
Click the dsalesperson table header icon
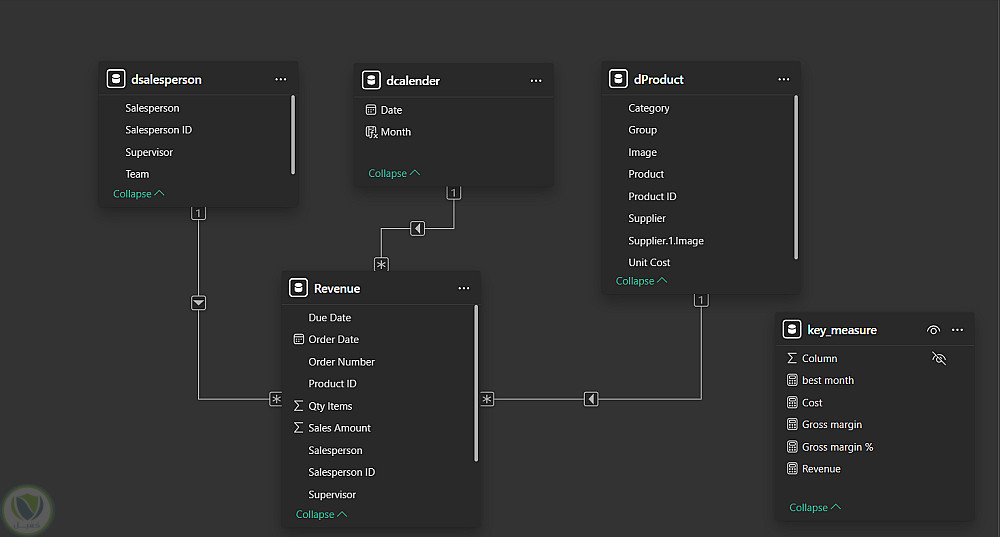(116, 79)
